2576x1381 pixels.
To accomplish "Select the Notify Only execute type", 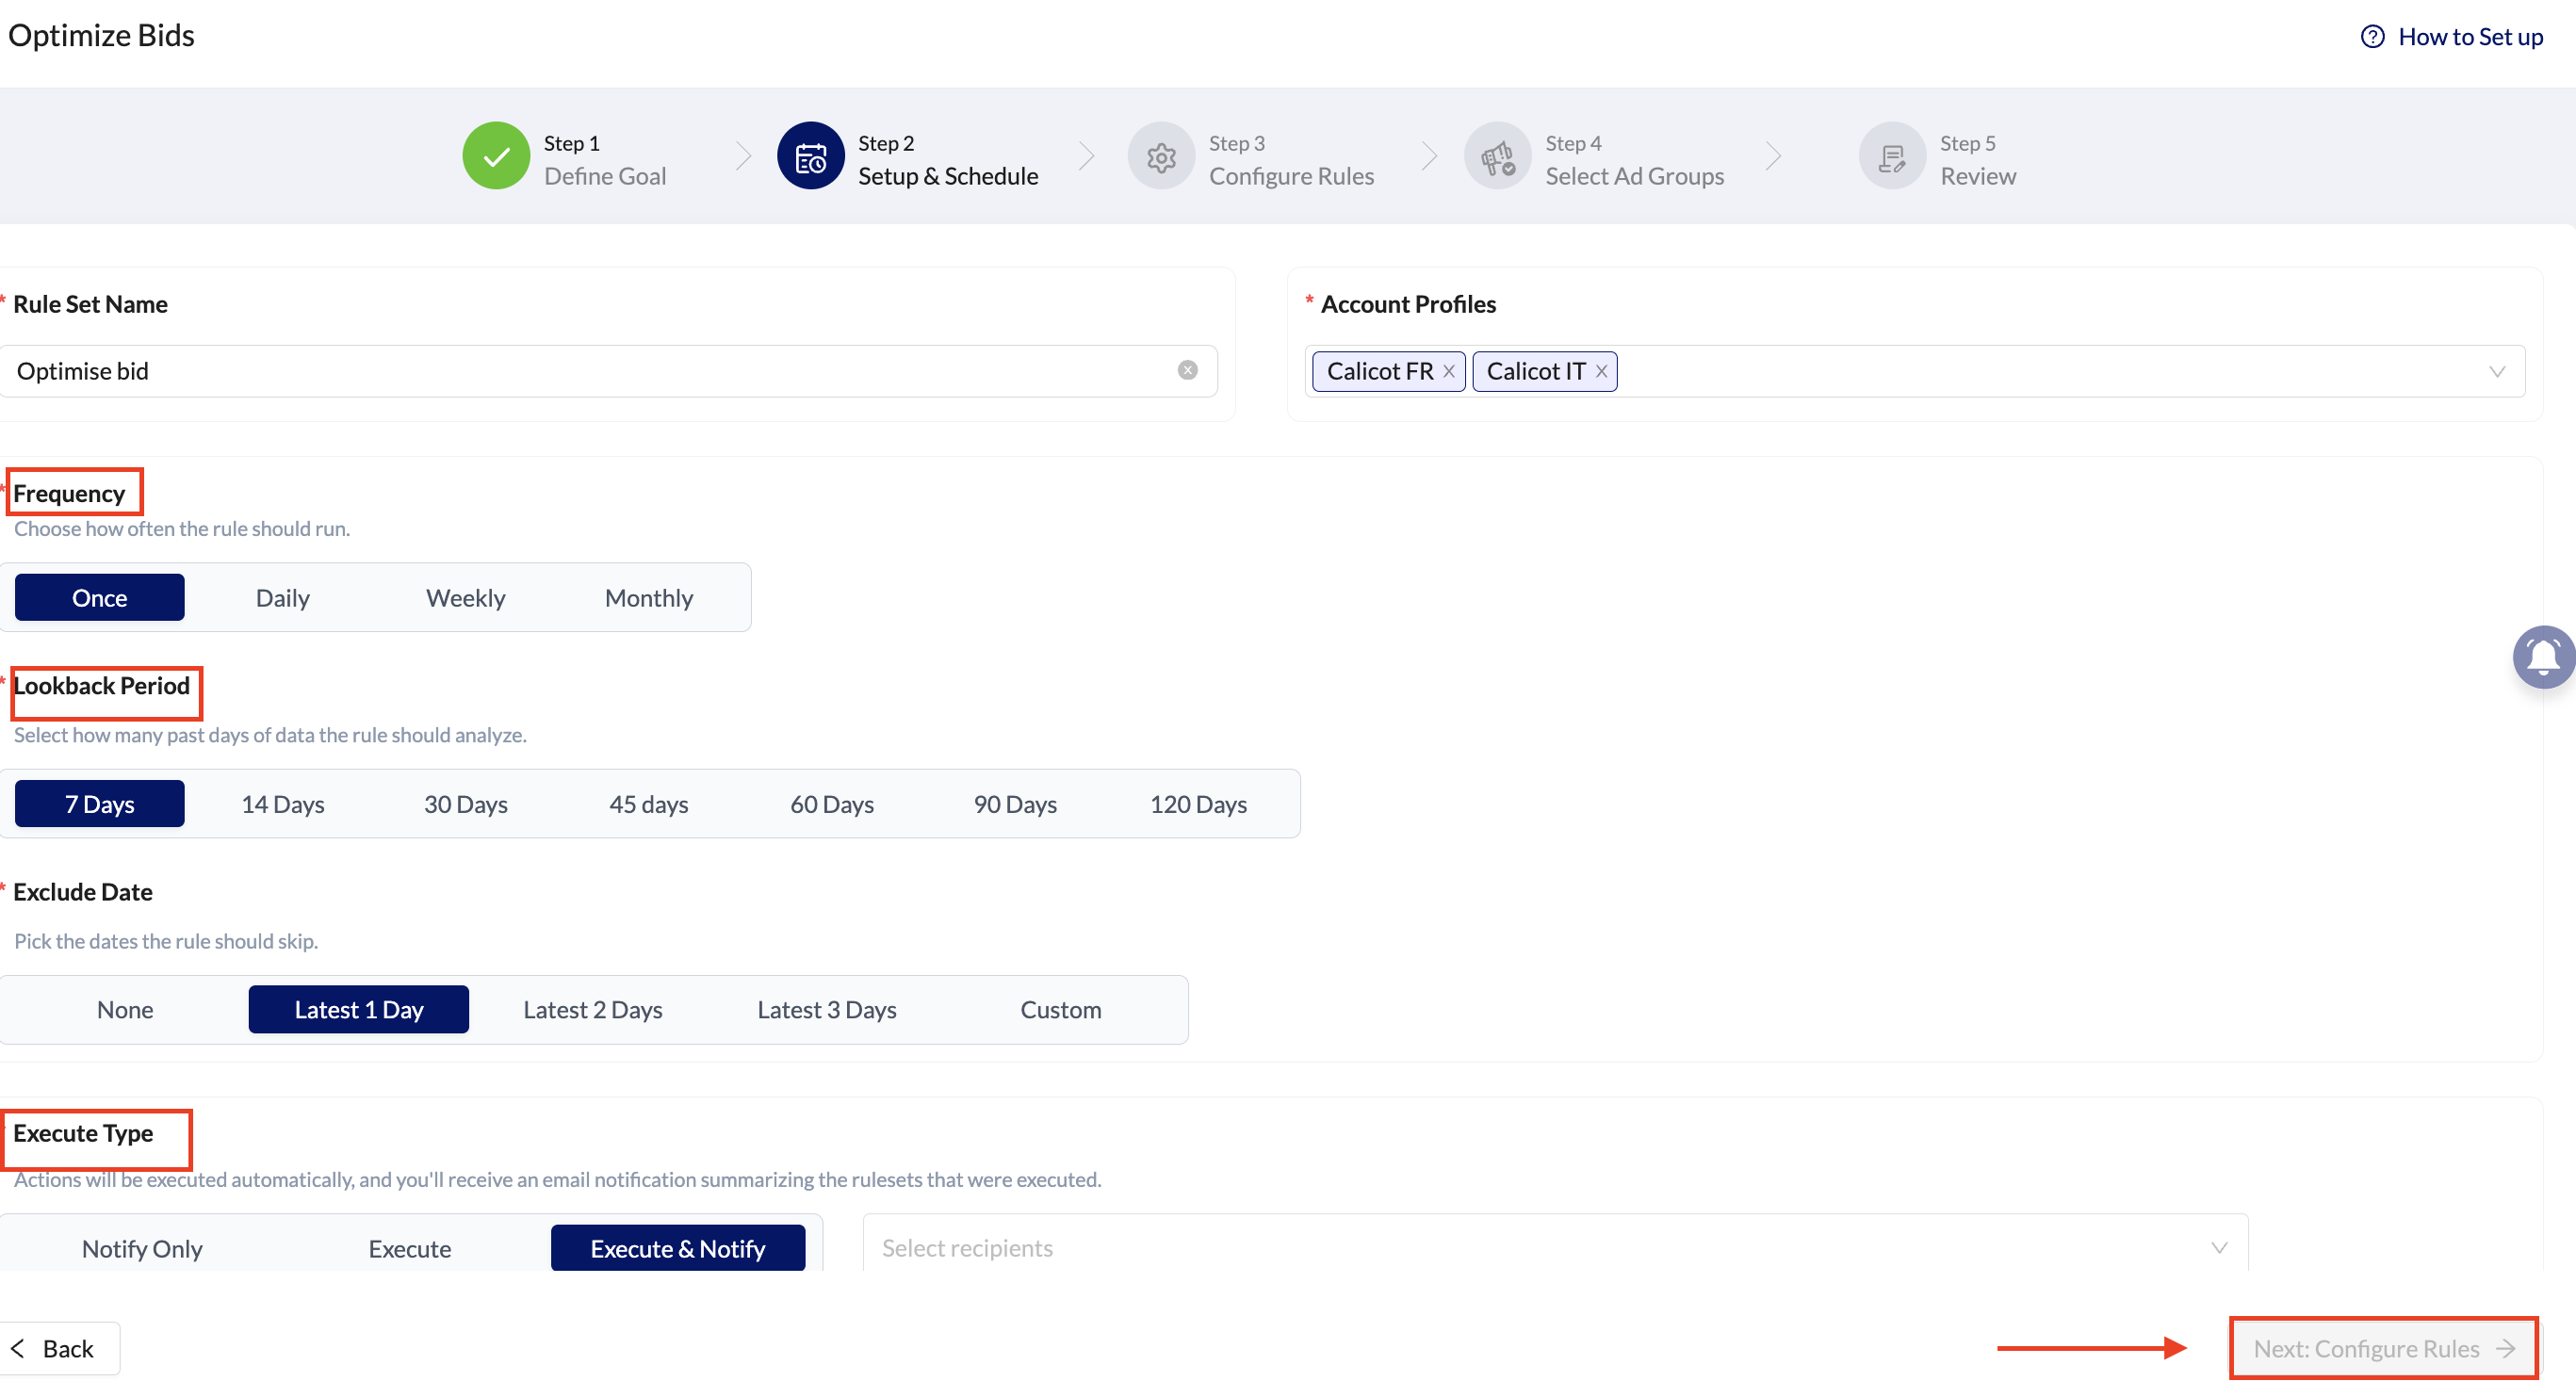I will click(142, 1248).
